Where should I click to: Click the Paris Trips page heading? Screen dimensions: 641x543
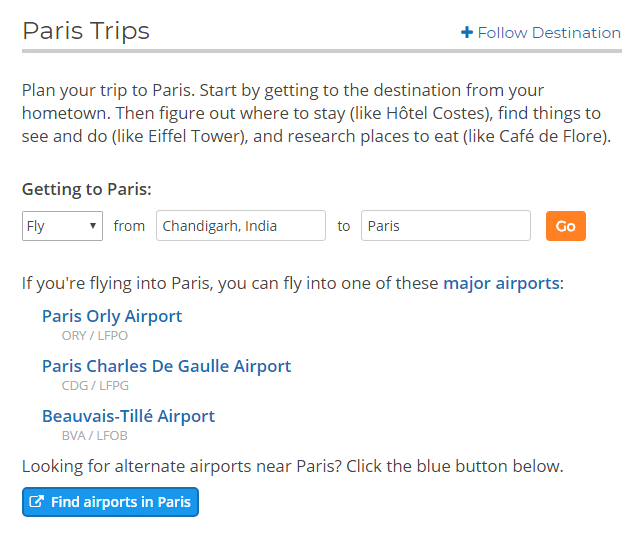point(86,31)
